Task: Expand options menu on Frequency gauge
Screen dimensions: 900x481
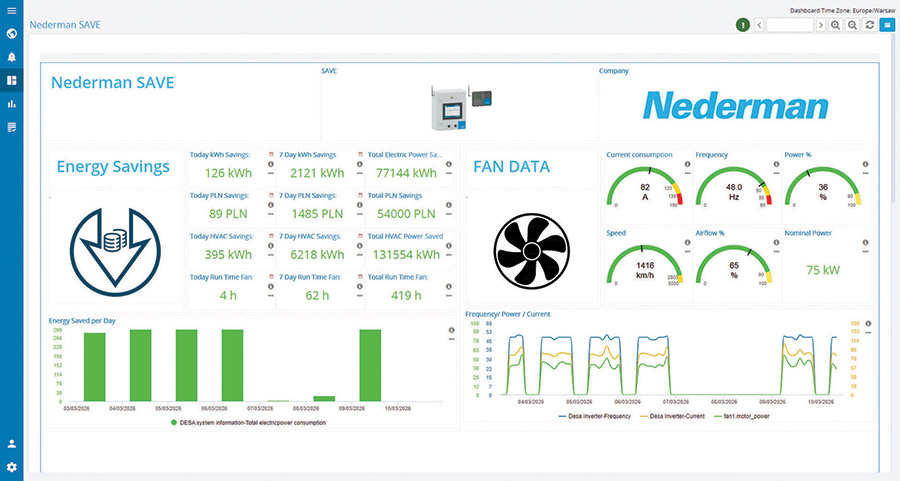Action: coord(776,173)
